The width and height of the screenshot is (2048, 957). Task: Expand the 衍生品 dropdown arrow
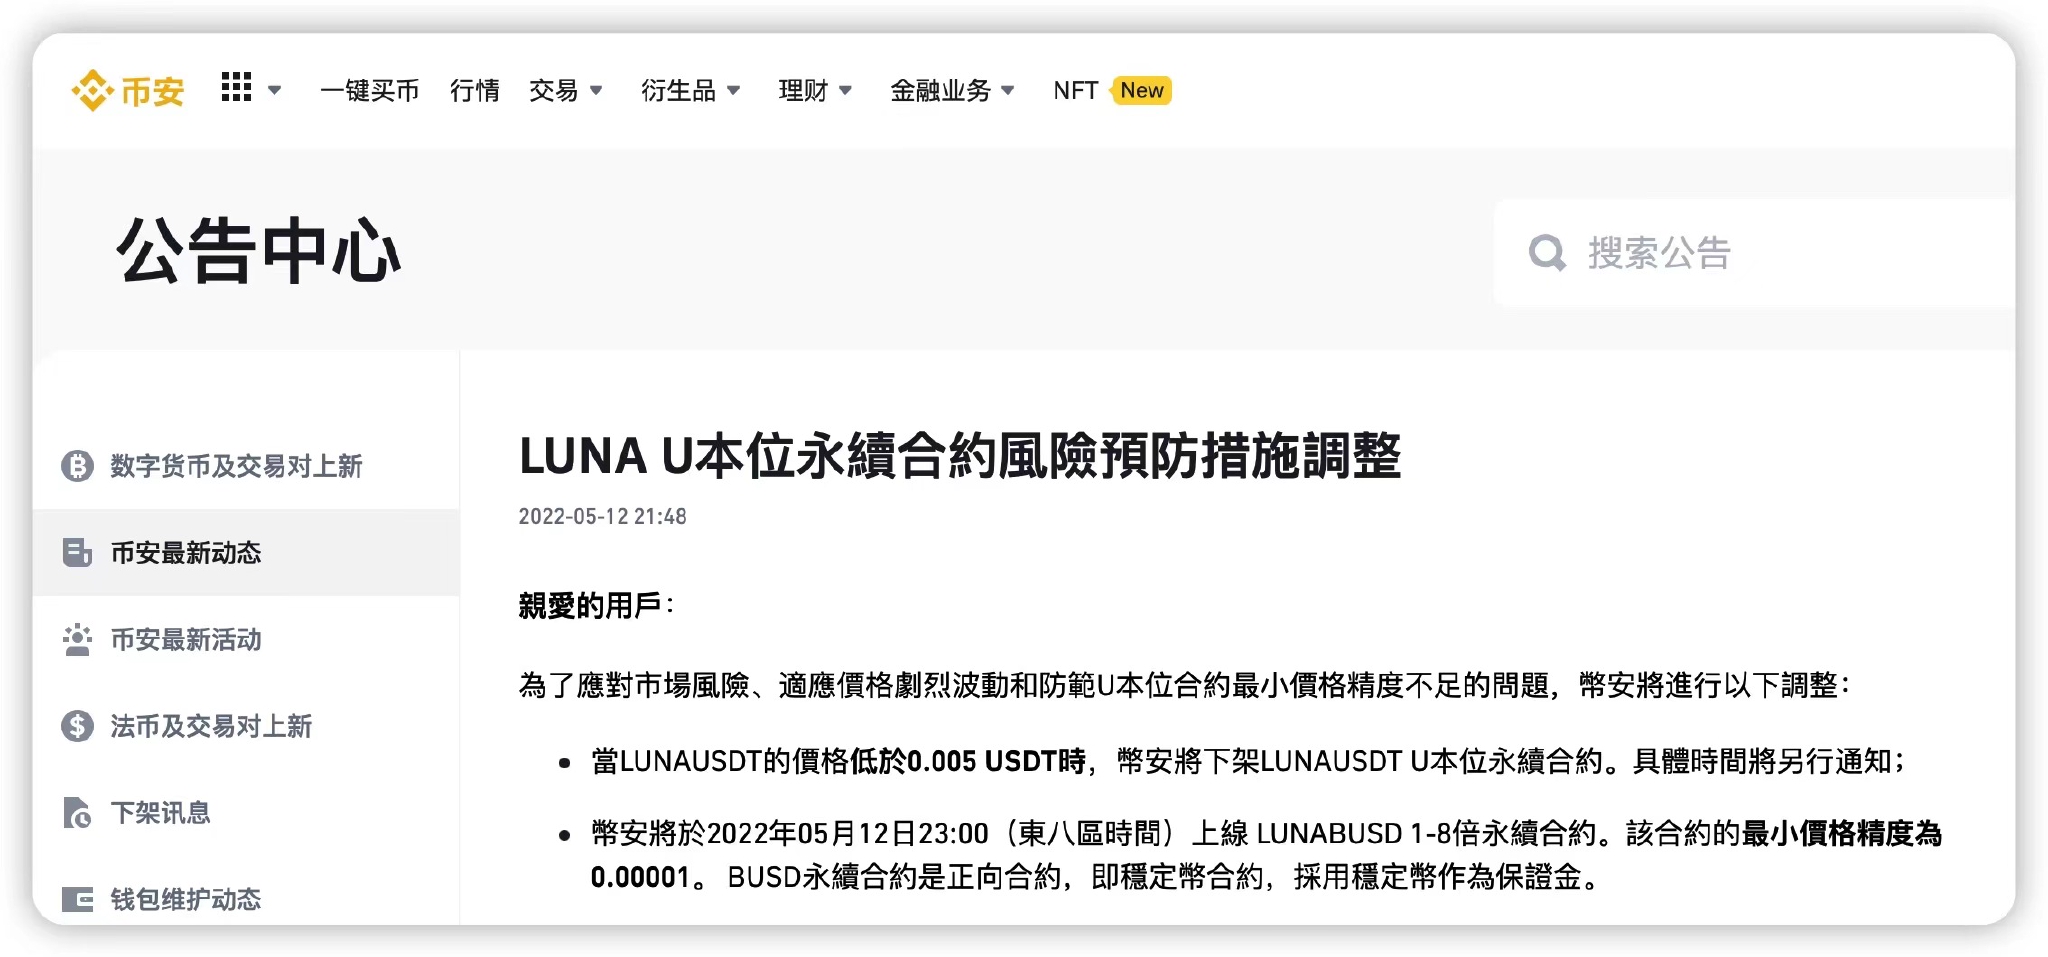[x=733, y=91]
